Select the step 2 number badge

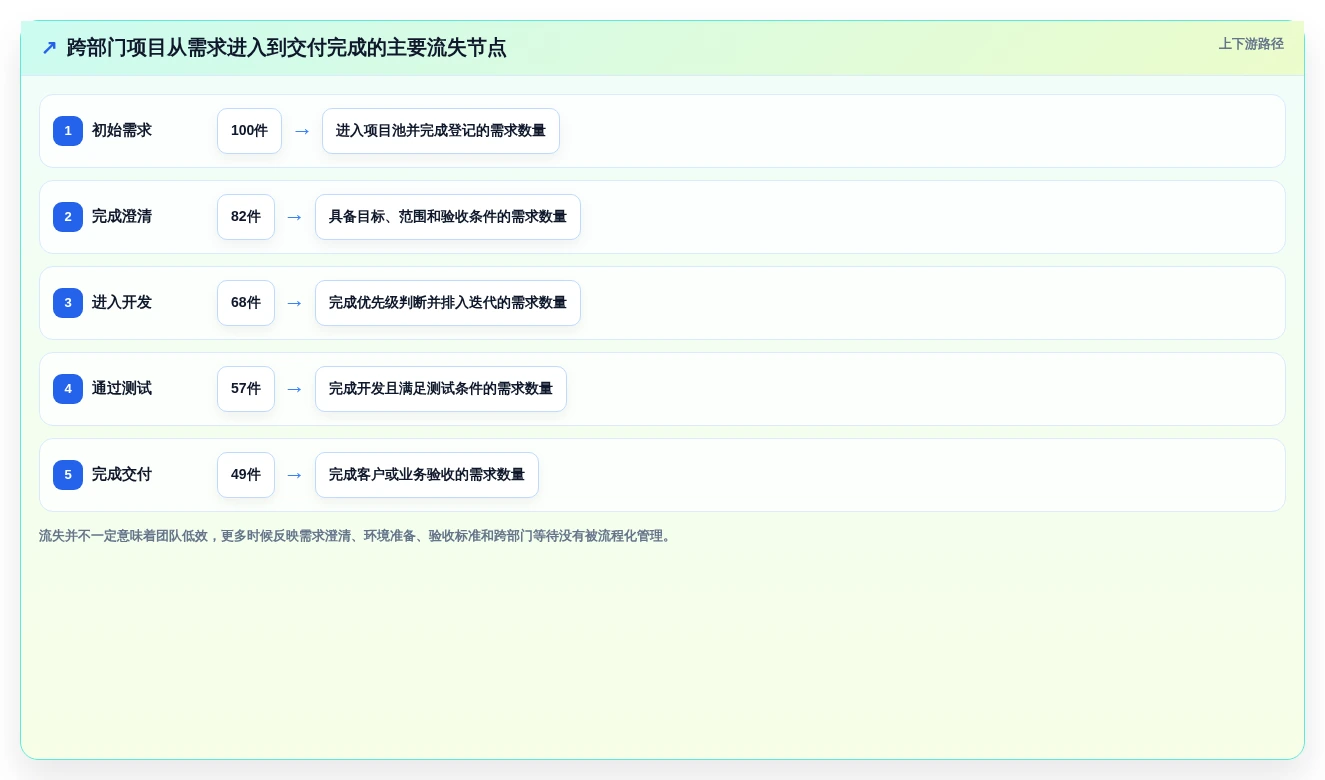click(x=68, y=217)
